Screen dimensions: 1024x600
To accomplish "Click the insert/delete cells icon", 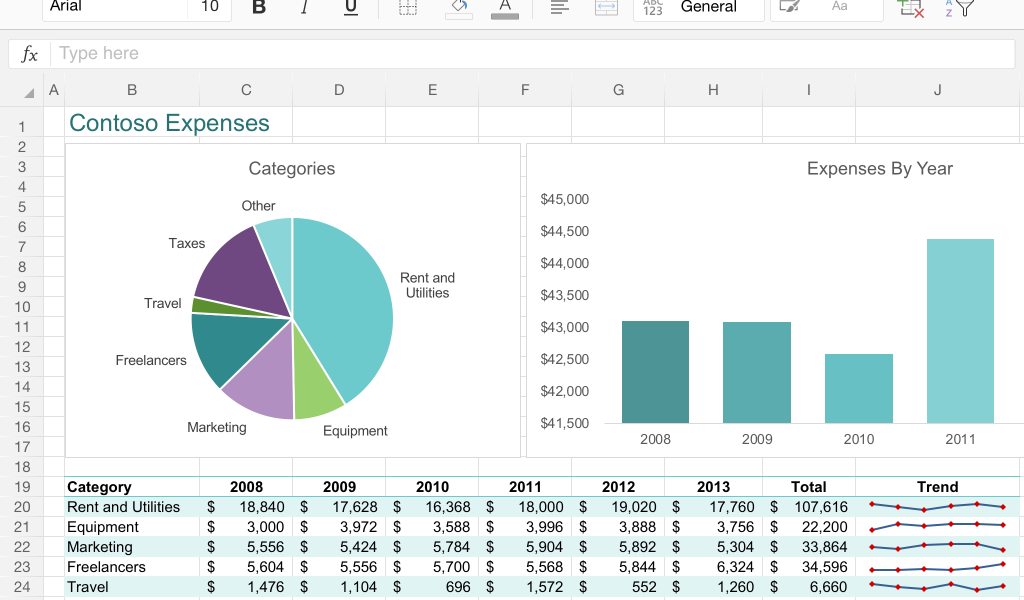I will [910, 8].
